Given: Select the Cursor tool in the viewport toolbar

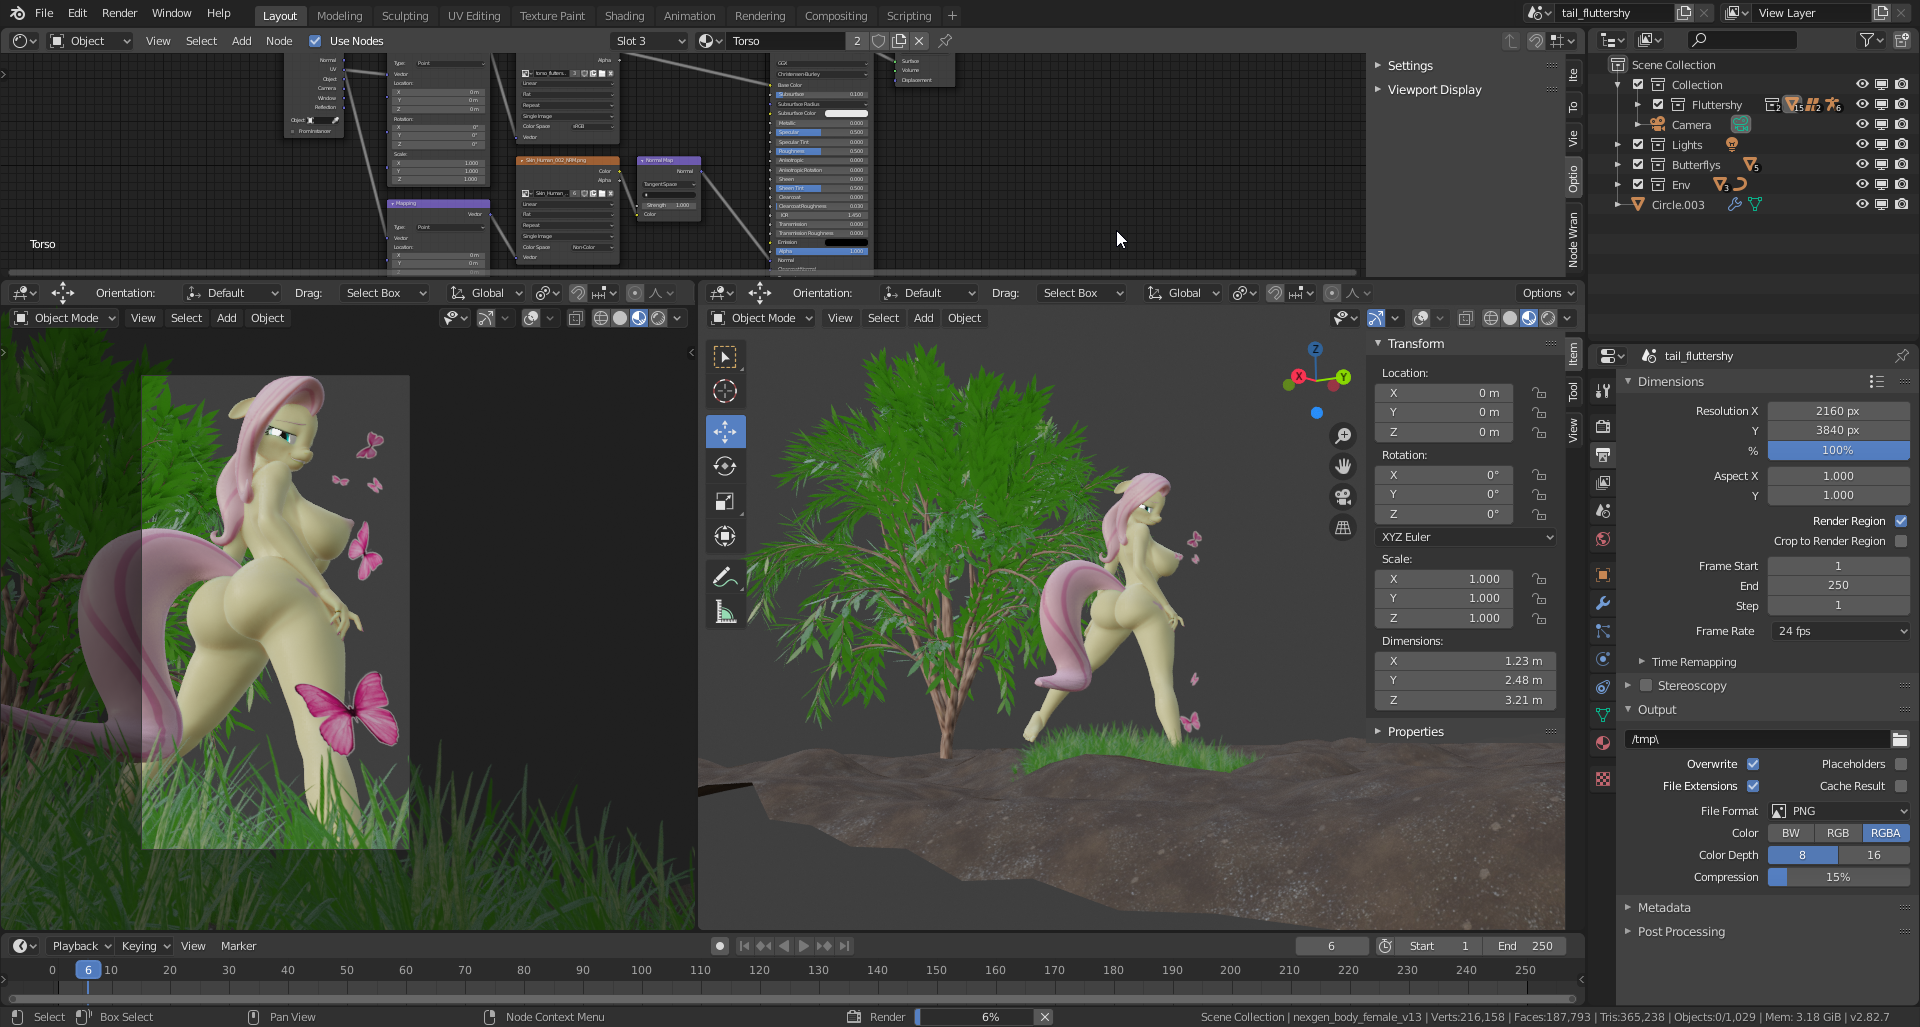Looking at the screenshot, I should [725, 392].
